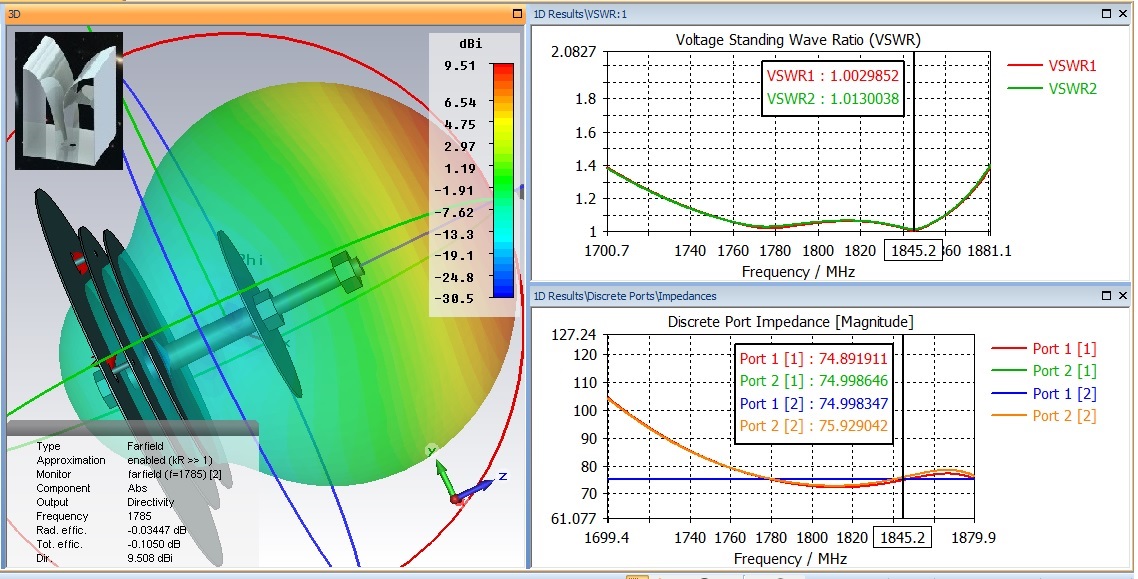Viewport: 1138px width, 579px height.
Task: Click the Rad. effic. value -0.03447 dB
Action: 157,530
